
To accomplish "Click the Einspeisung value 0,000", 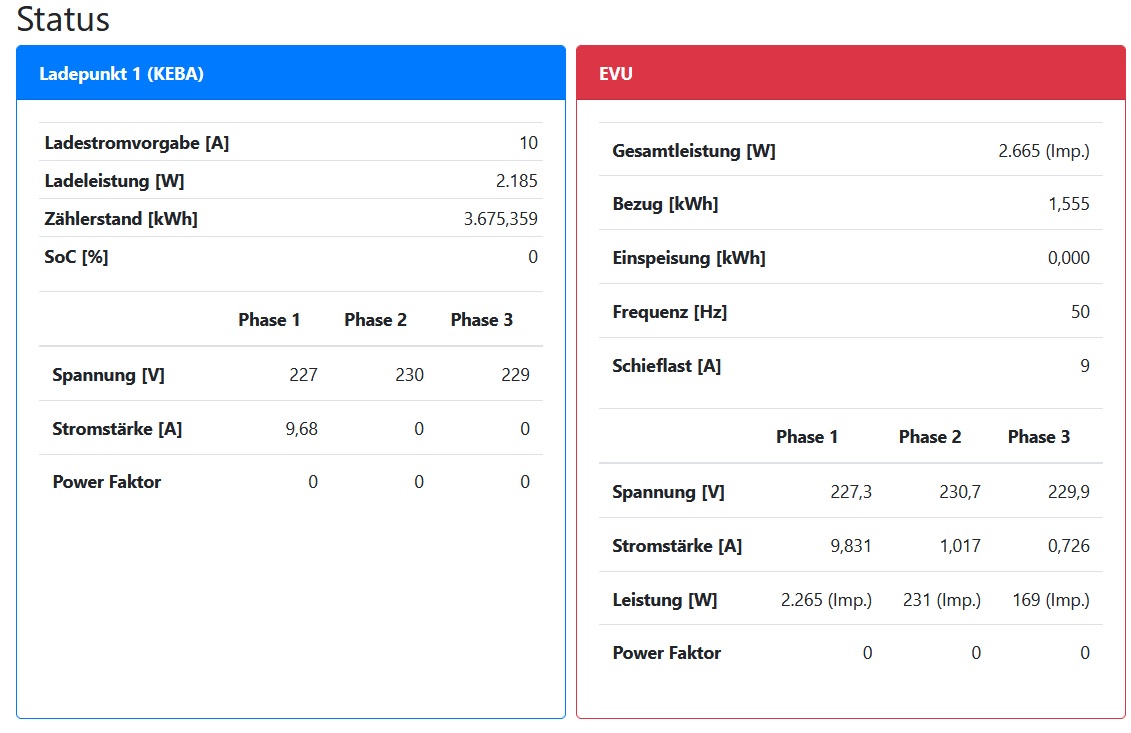I will [x=1068, y=258].
